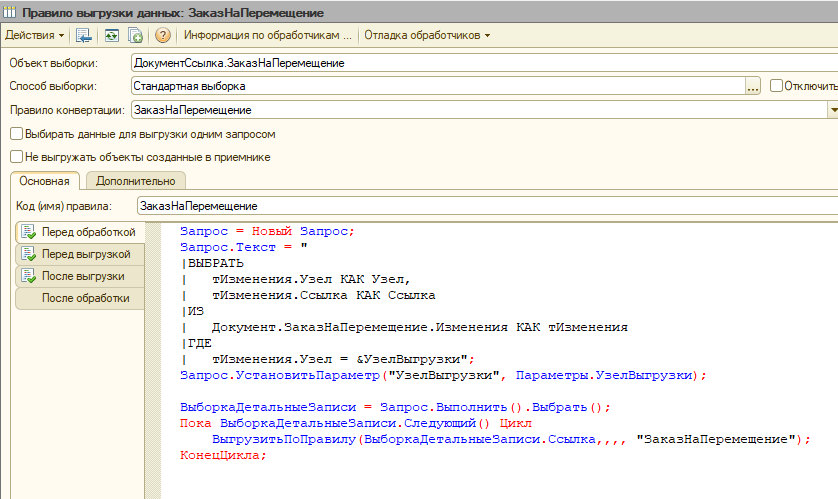Select the После выгрузки handler tab
This screenshot has width=838, height=499.
click(80, 276)
